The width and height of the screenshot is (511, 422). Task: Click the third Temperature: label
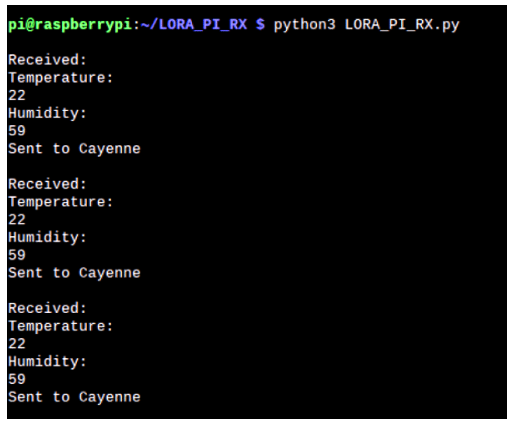tap(61, 327)
